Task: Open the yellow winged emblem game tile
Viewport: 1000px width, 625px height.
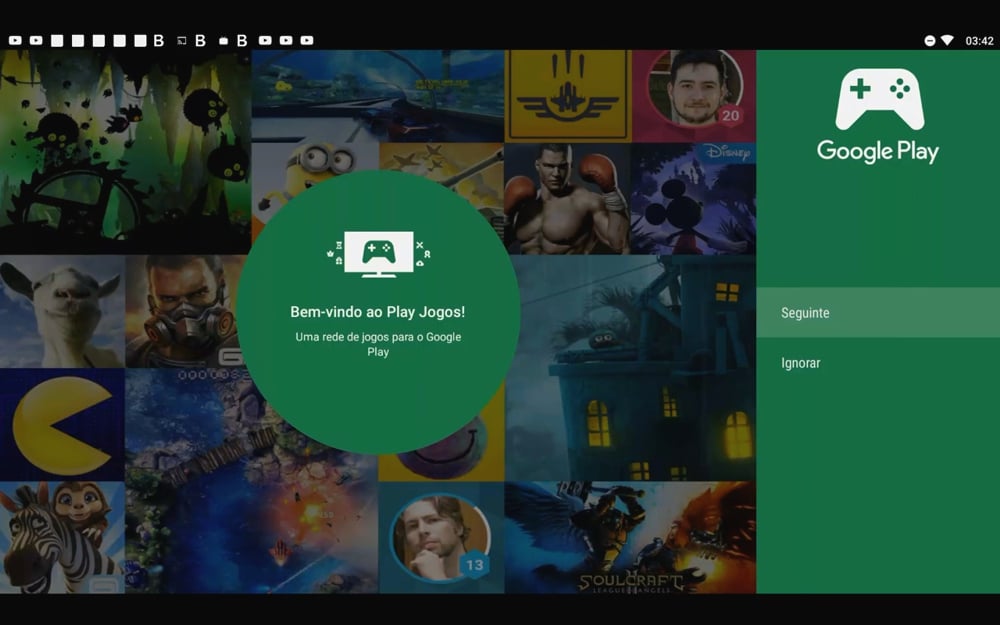Action: tap(568, 96)
